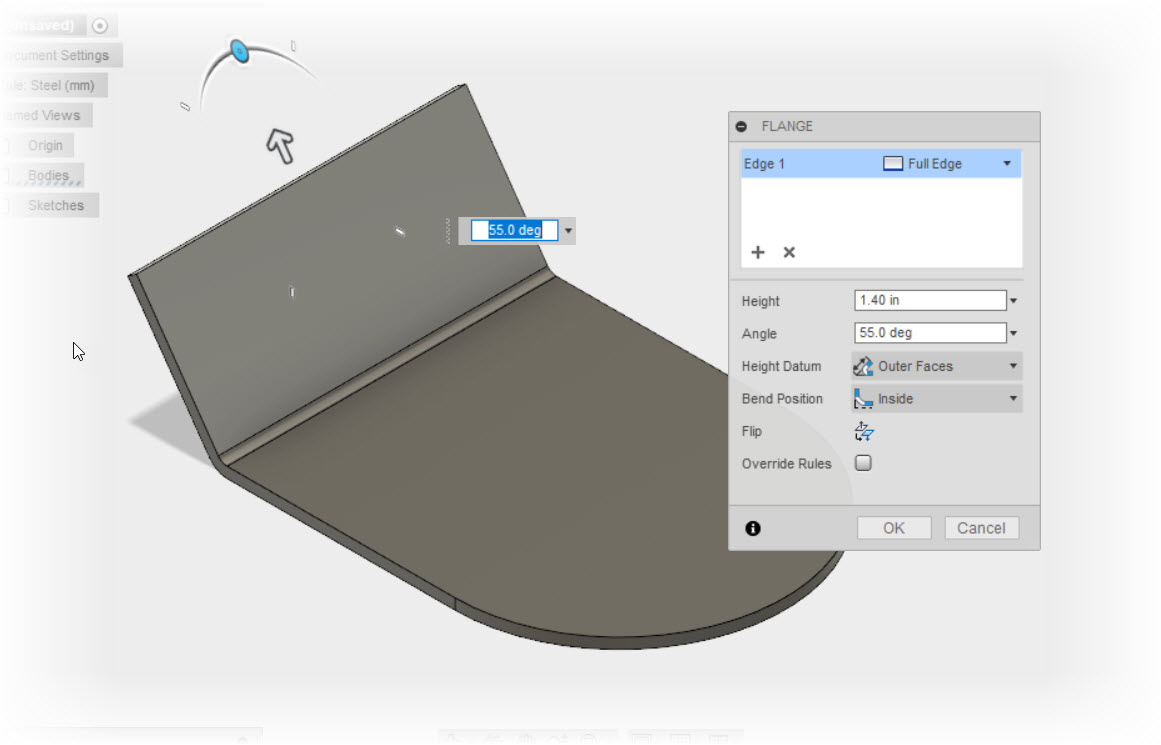Enable the Override Rules checkbox

click(x=862, y=463)
